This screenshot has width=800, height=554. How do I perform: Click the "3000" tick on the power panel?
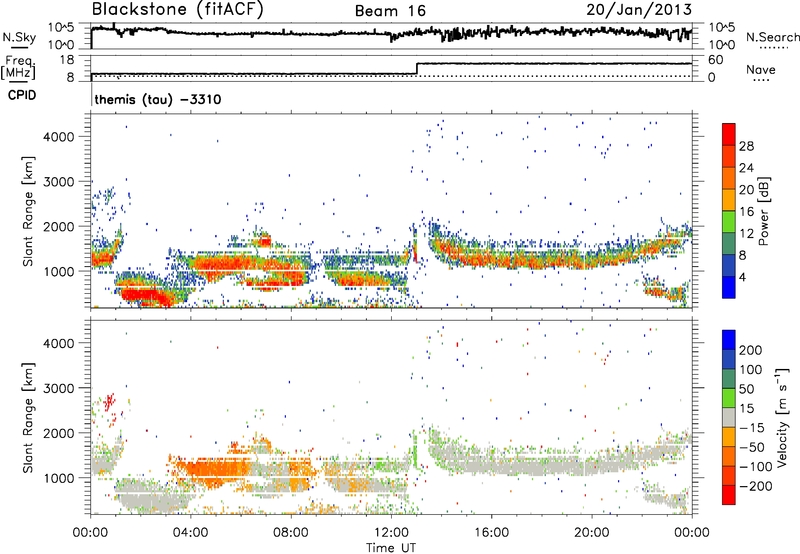point(58,182)
